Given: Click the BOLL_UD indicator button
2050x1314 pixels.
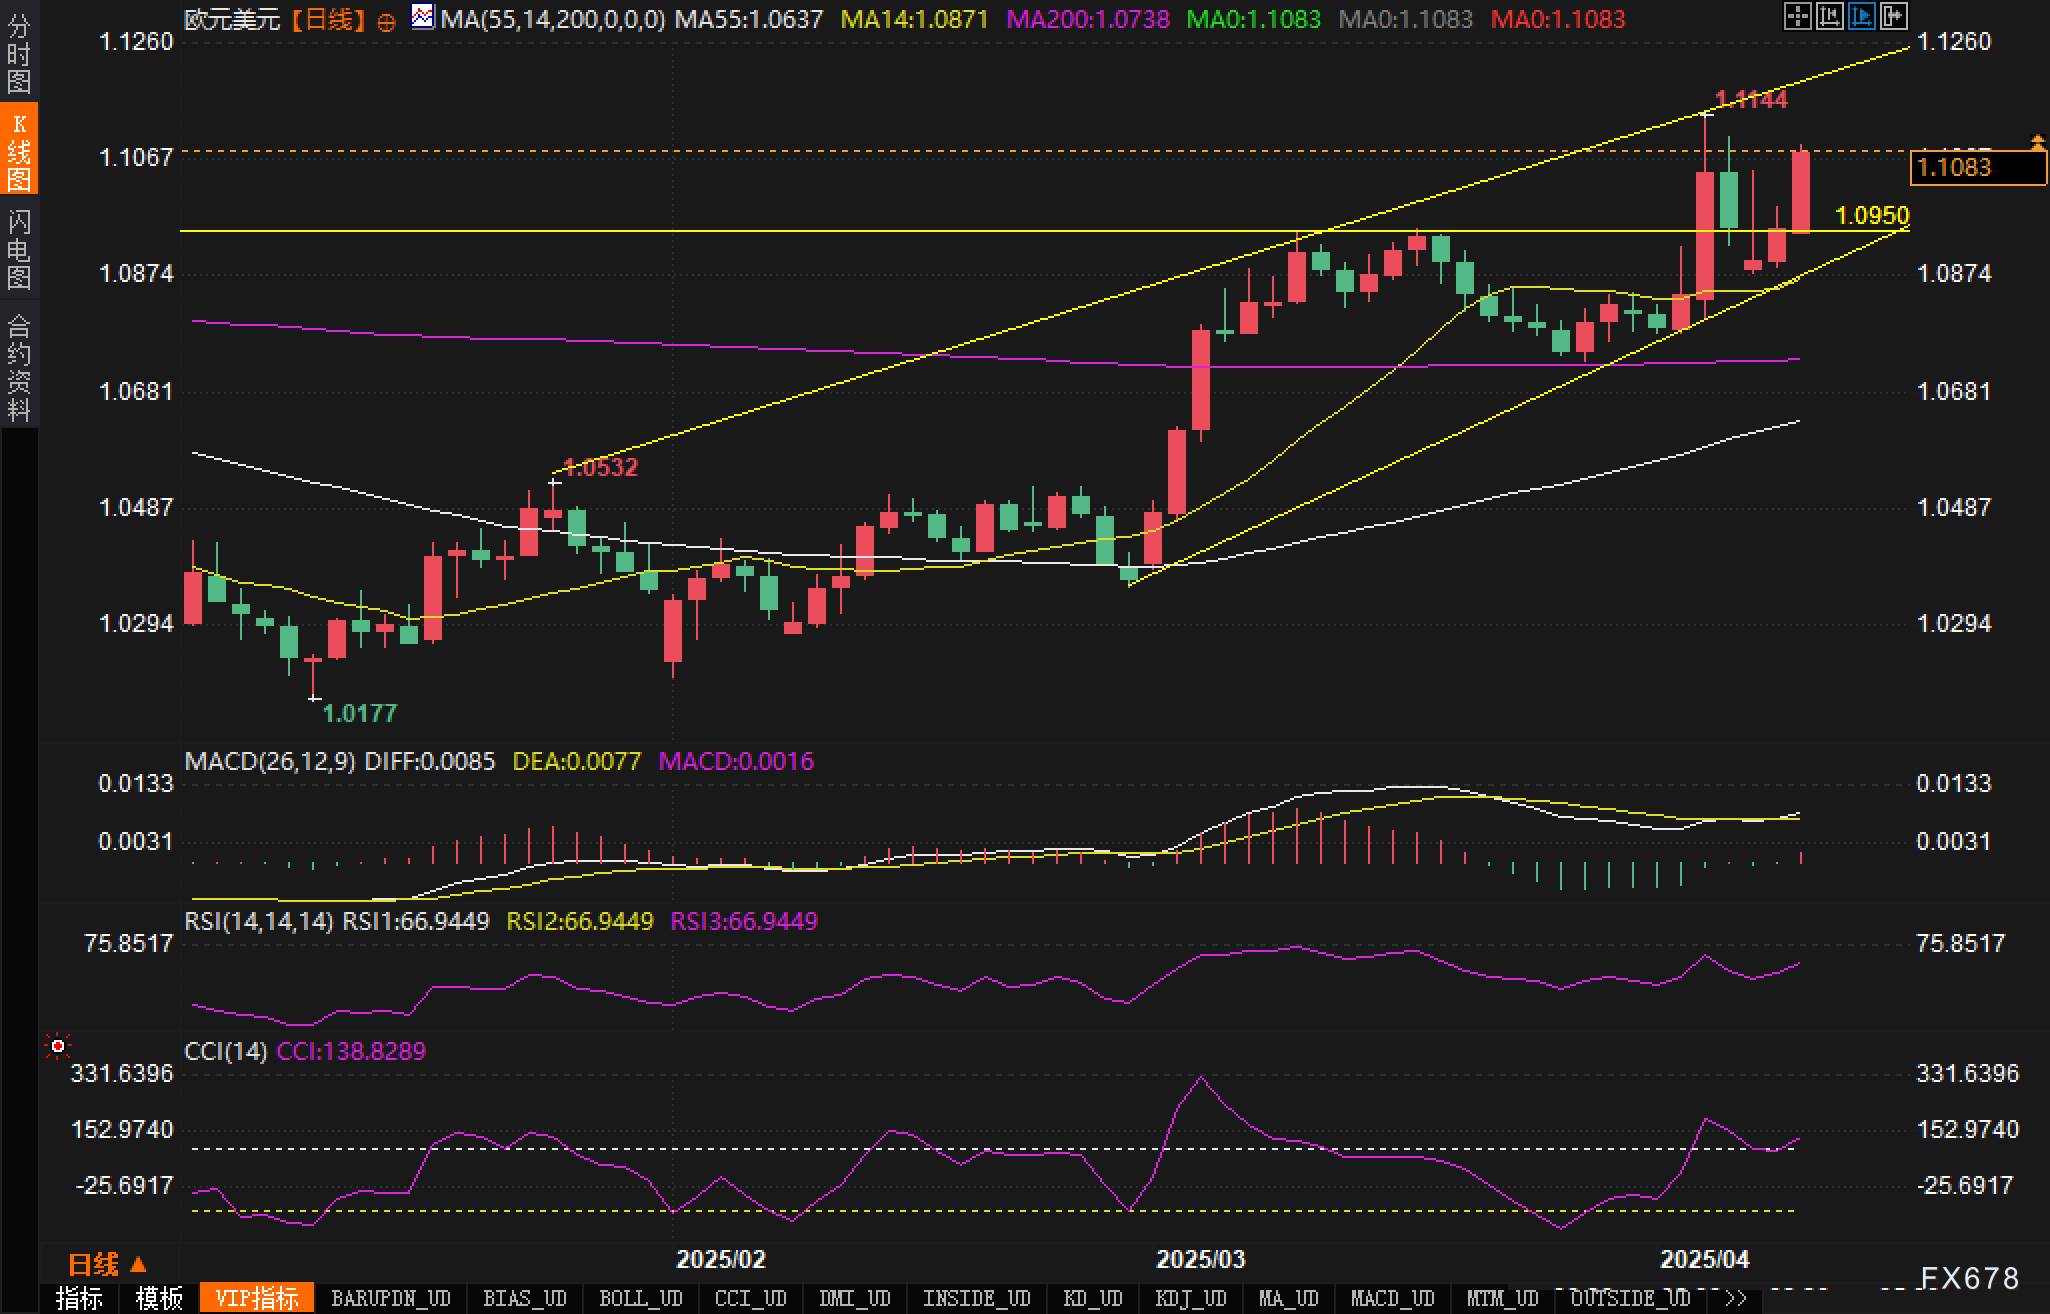Looking at the screenshot, I should click(x=640, y=1299).
